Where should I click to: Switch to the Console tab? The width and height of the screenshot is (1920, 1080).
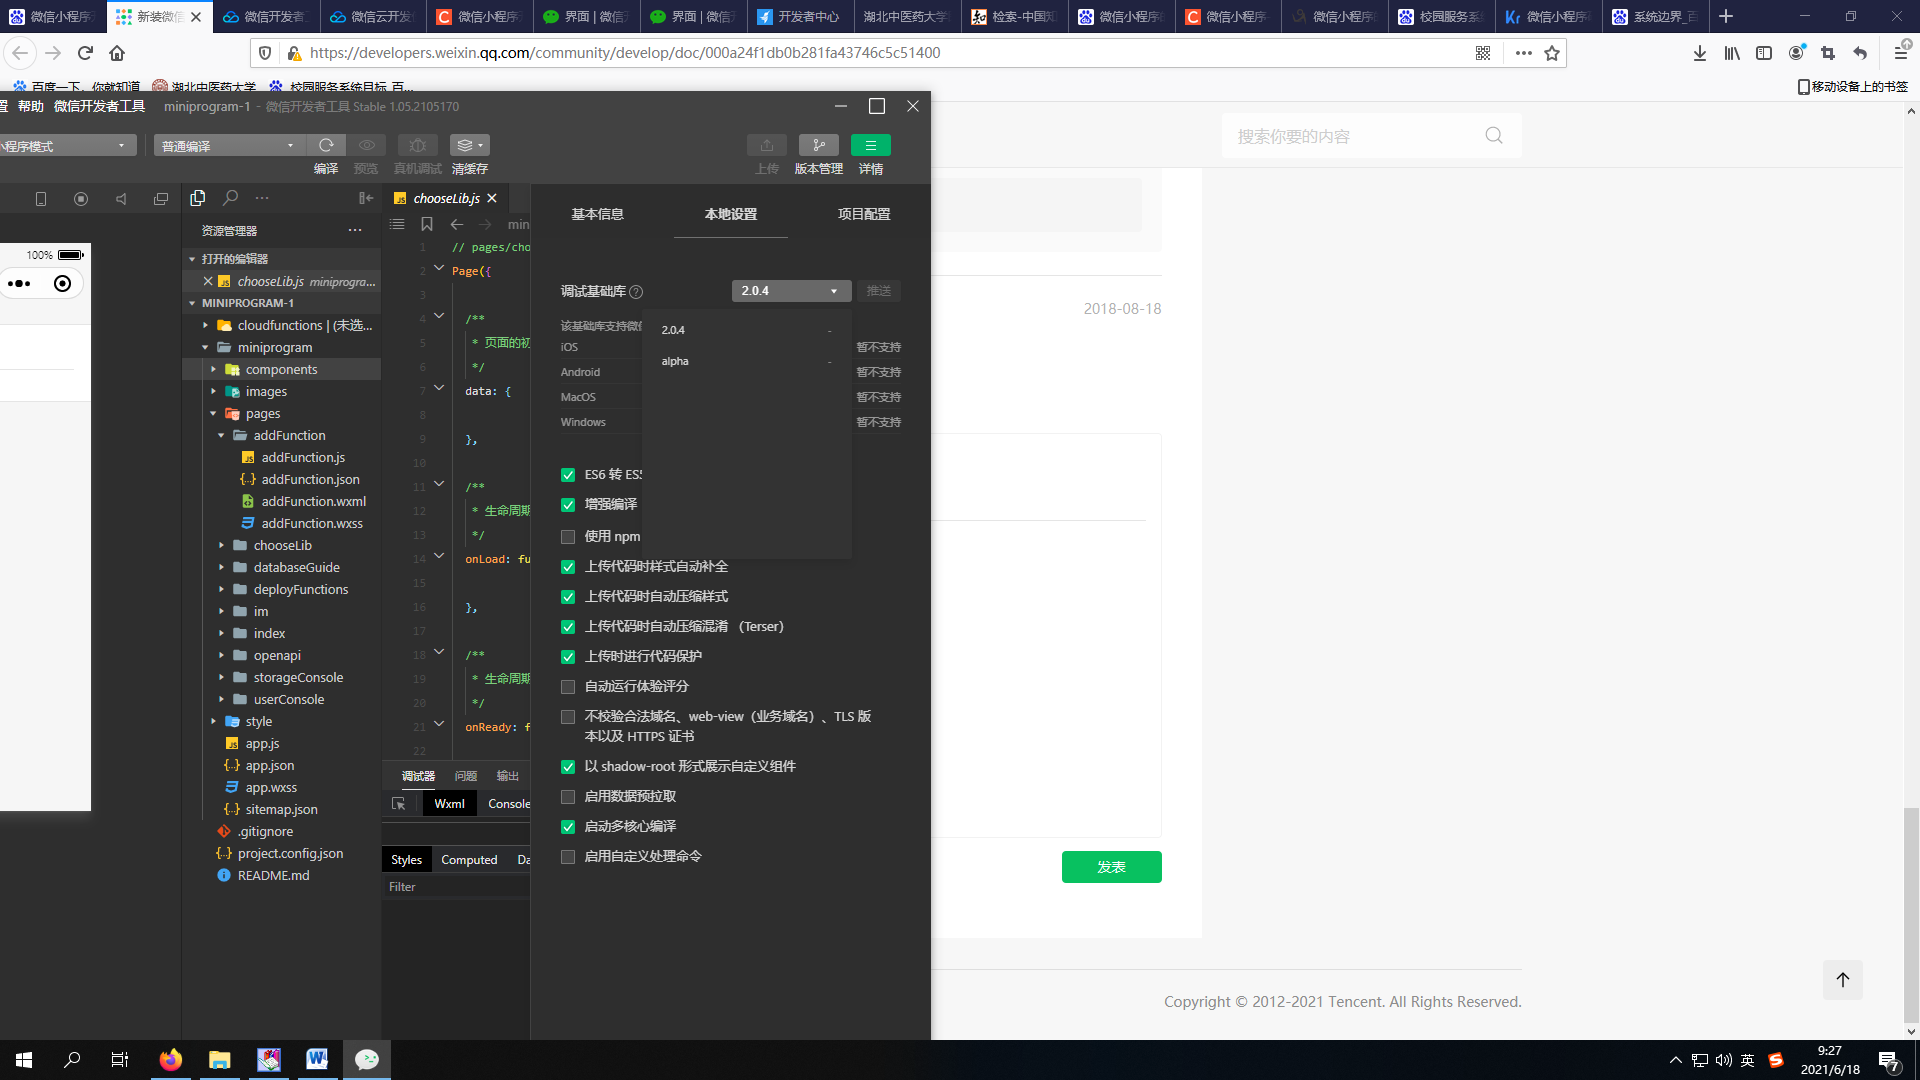[x=509, y=803]
